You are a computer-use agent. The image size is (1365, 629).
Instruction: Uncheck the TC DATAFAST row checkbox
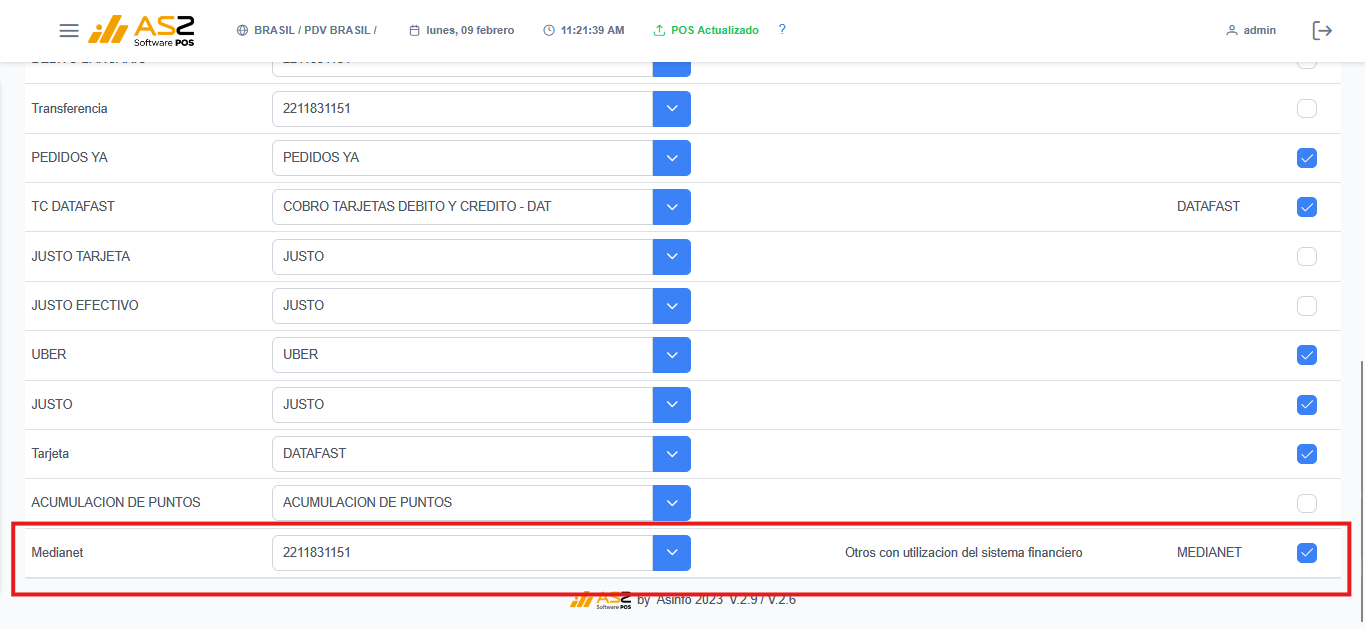coord(1307,207)
